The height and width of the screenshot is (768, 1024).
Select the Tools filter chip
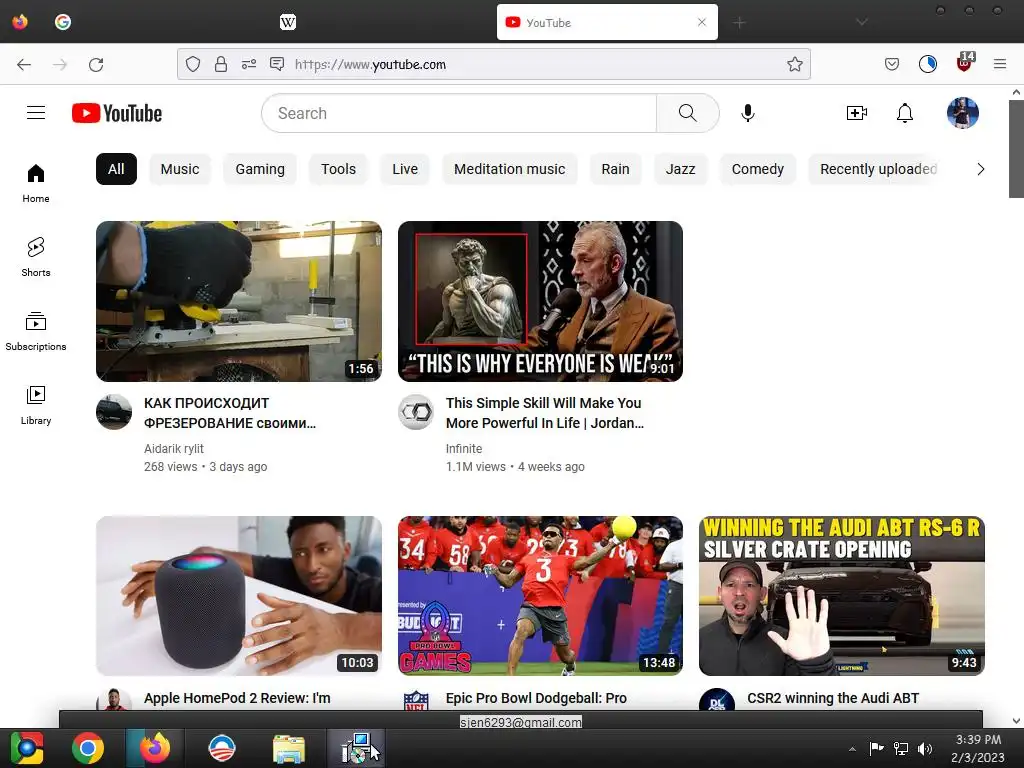338,169
